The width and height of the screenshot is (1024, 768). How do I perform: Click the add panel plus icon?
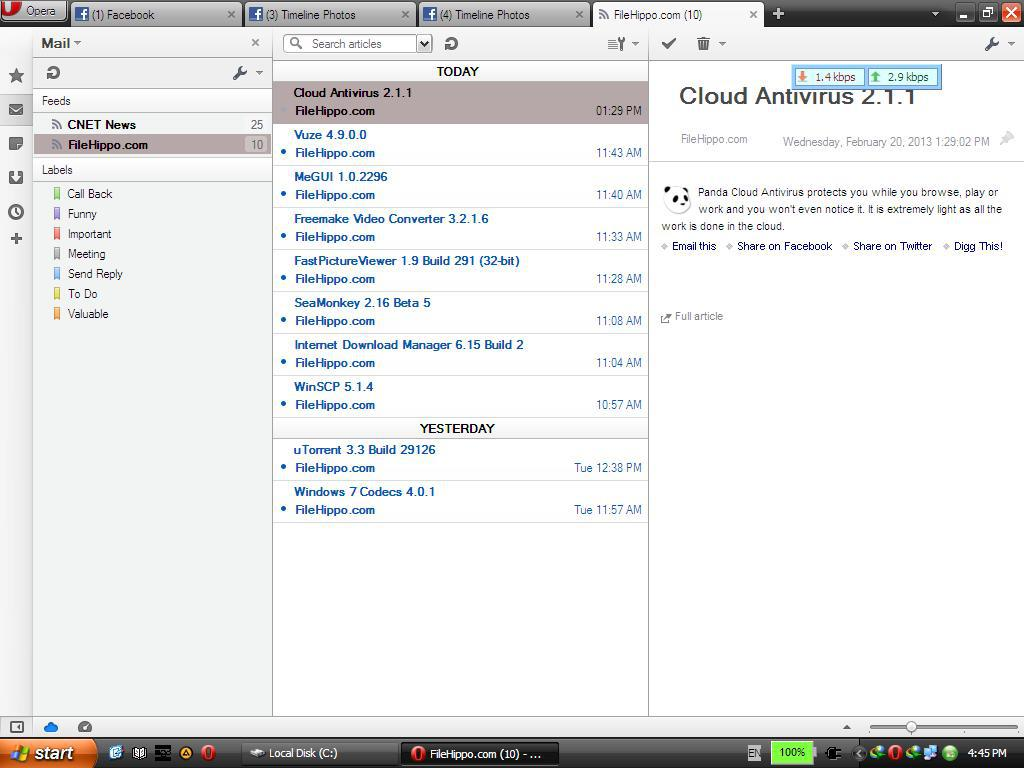tap(16, 238)
